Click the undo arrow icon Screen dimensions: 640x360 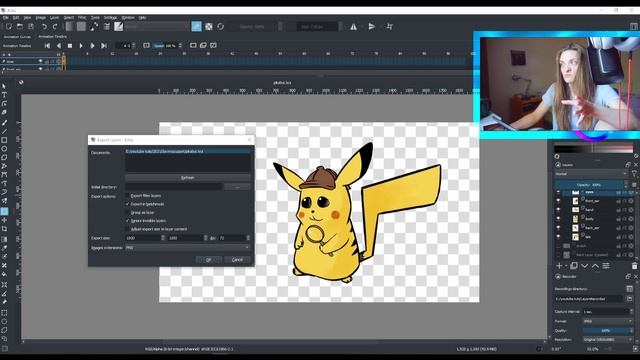tap(44, 27)
